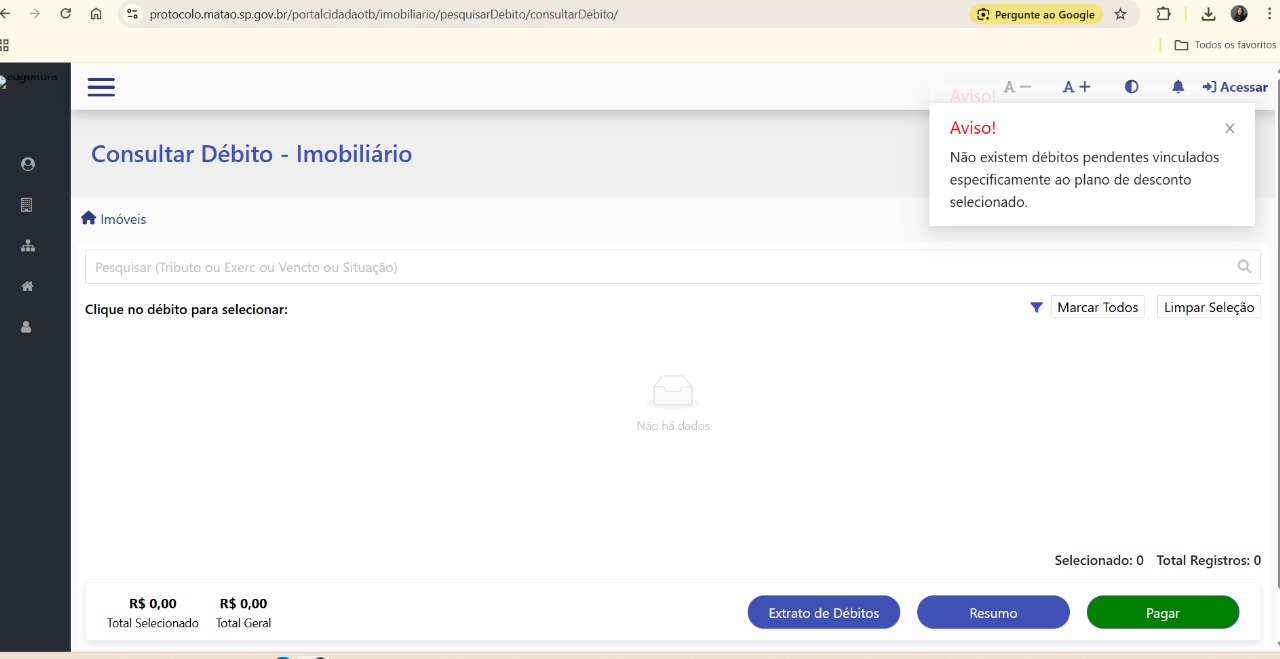
Task: Click the green Pagar button
Action: coord(1162,613)
